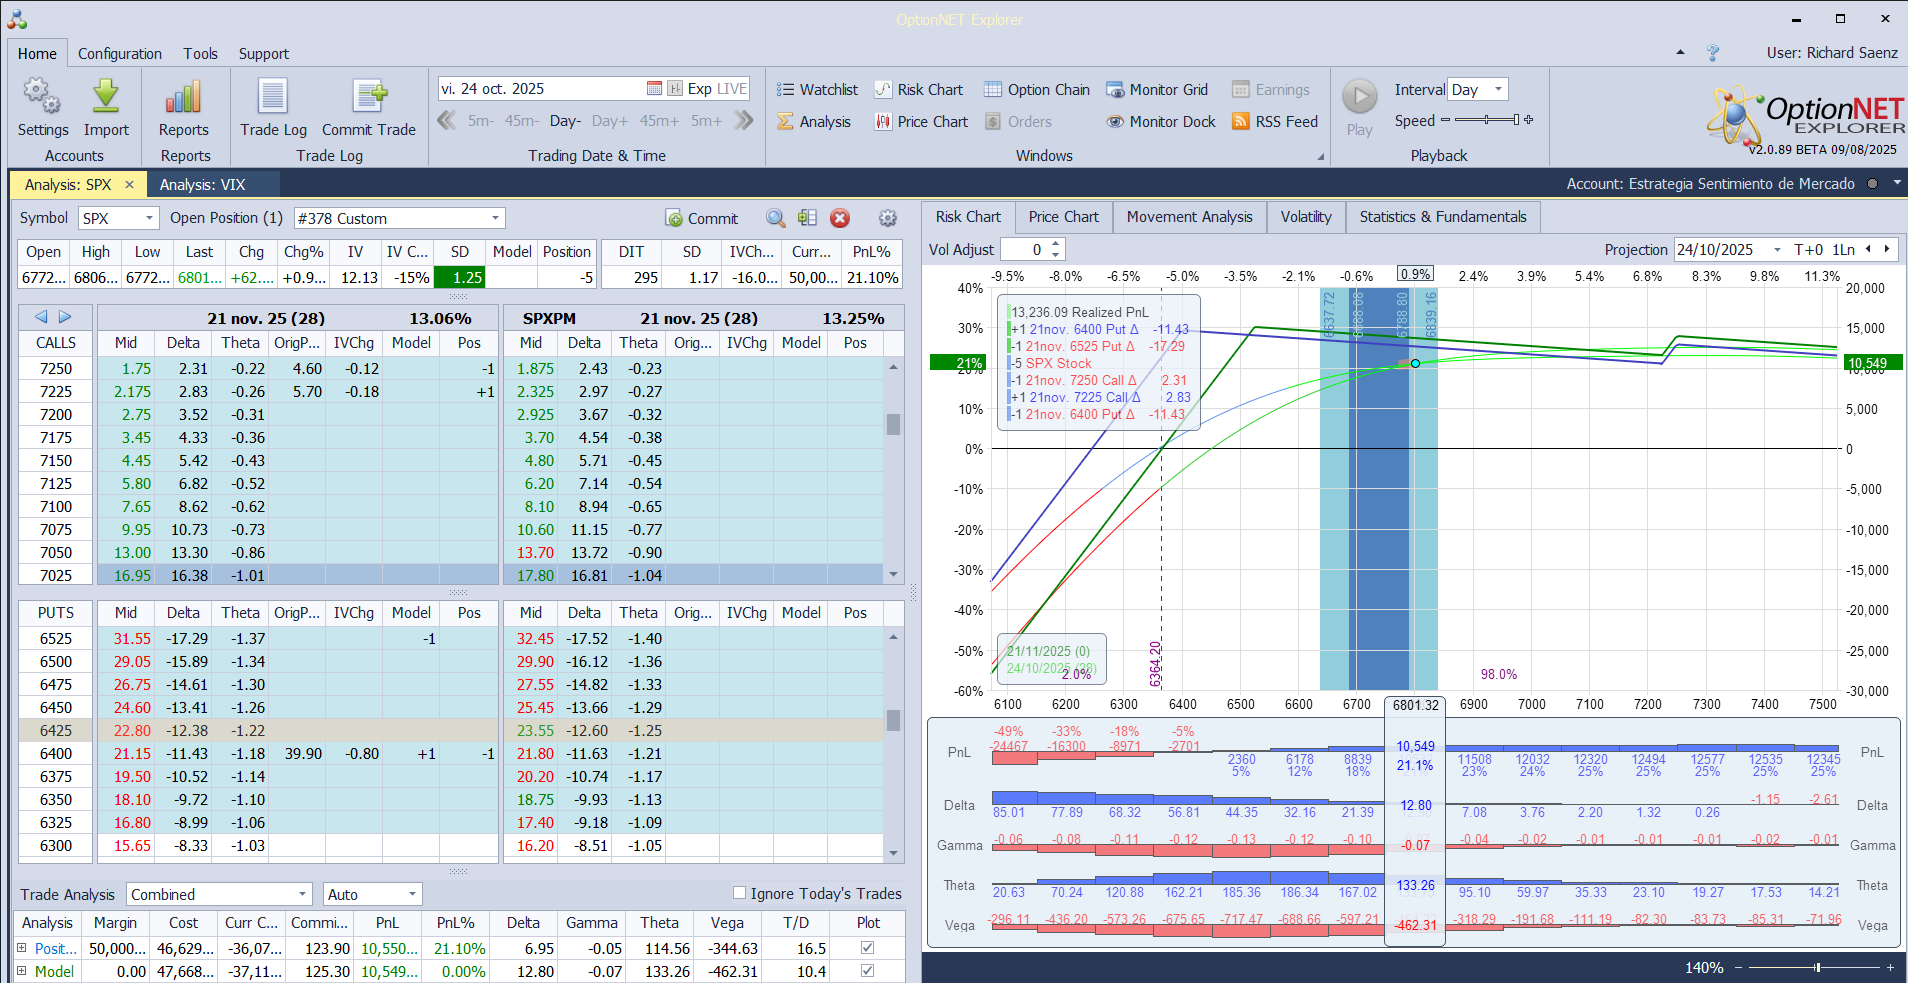Adjust the playback Speed slider
This screenshot has width=1908, height=983.
pos(1487,120)
